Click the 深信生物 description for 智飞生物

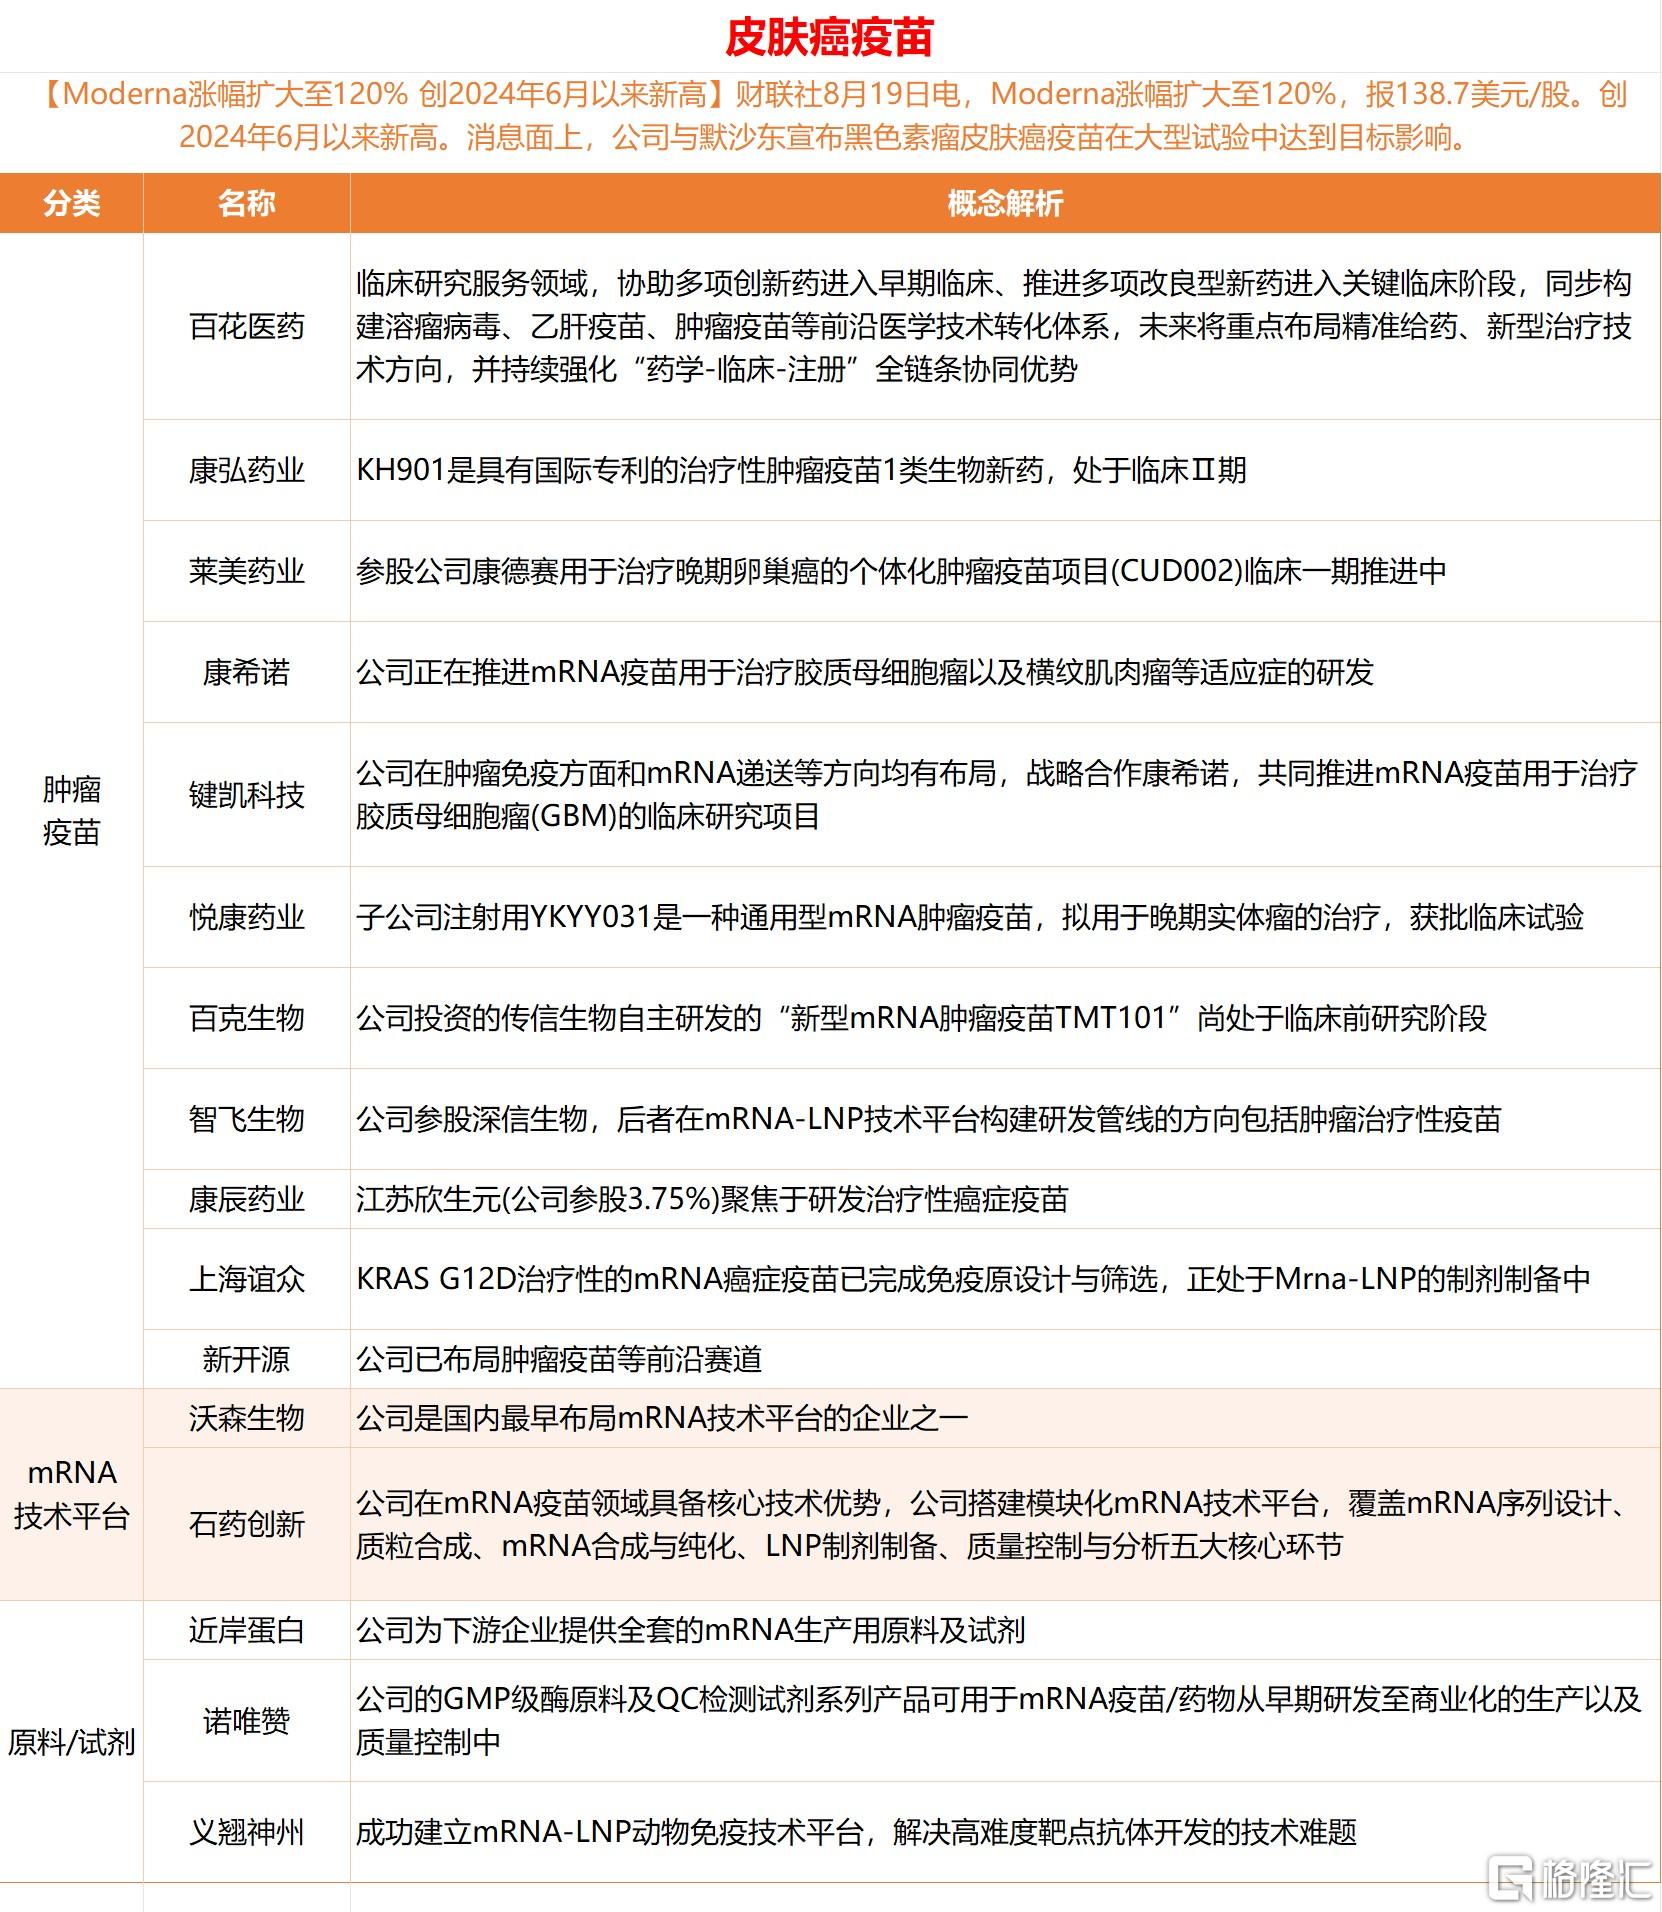coord(929,1119)
